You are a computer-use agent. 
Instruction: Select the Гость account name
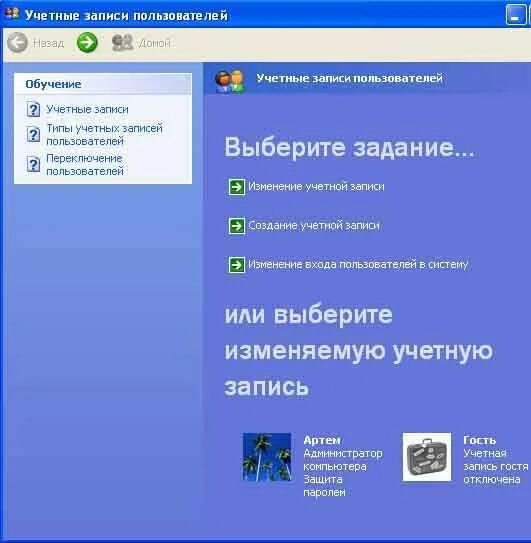(x=479, y=440)
